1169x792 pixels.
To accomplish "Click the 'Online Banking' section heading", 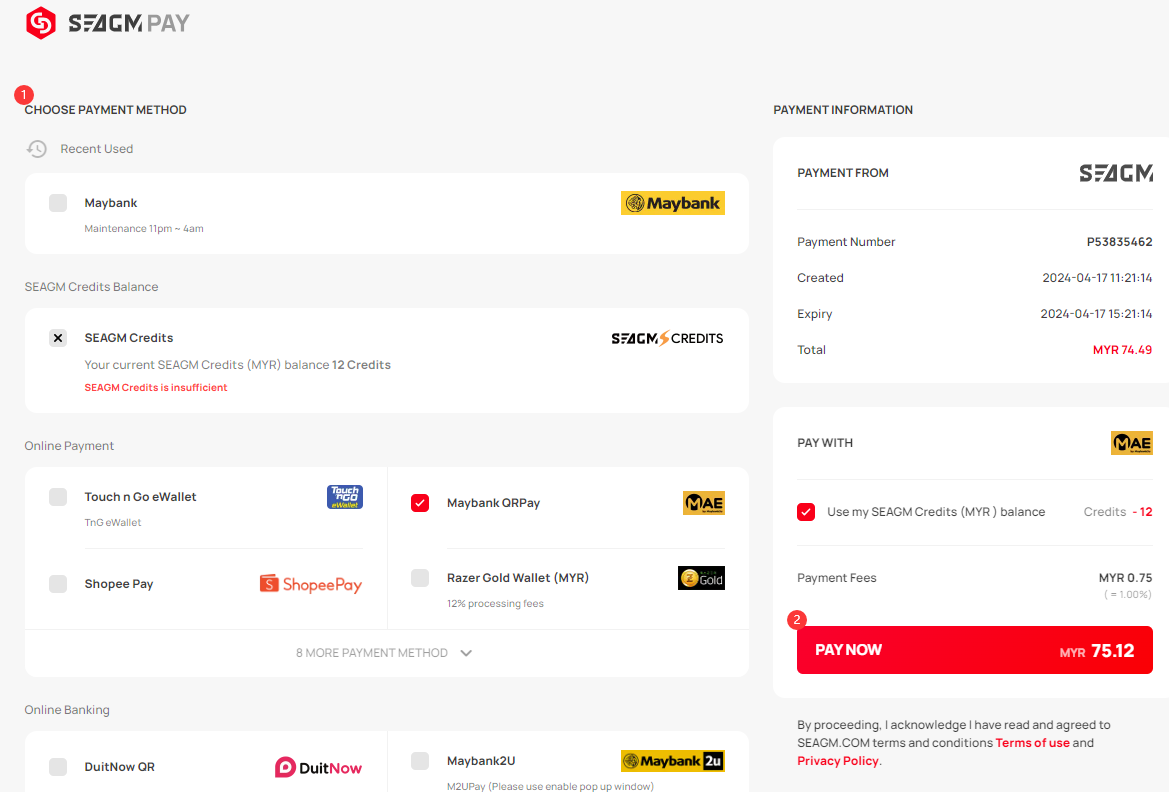I will click(67, 710).
